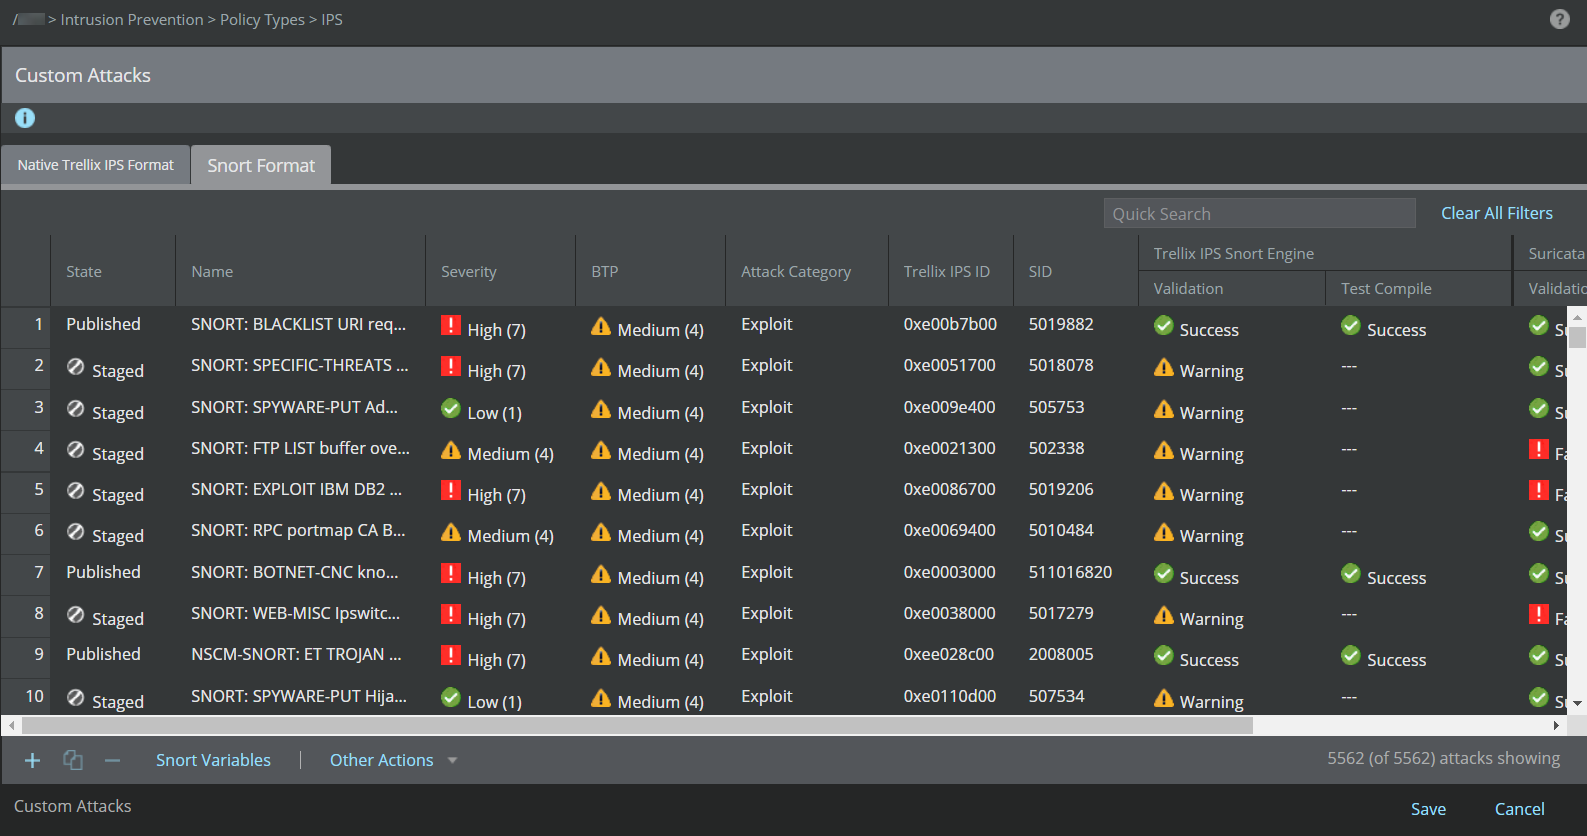Click Clear All Filters
This screenshot has width=1587, height=836.
coord(1496,213)
